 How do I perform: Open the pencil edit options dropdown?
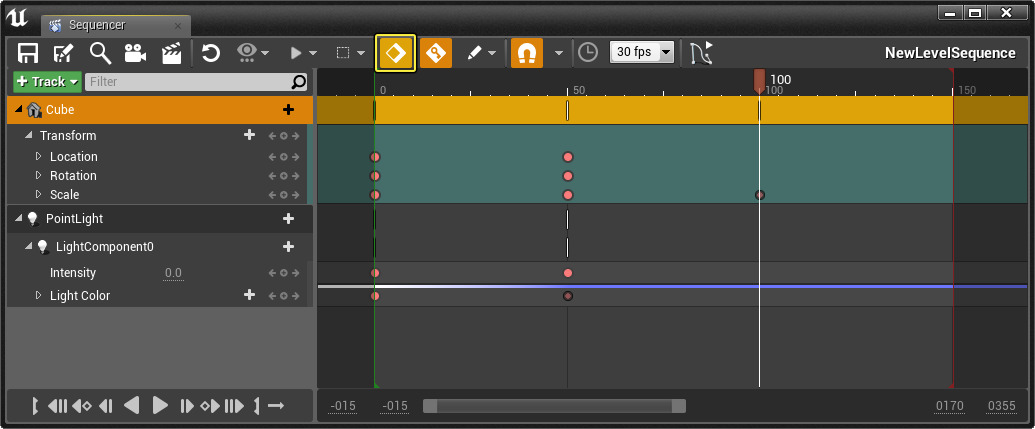[482, 53]
